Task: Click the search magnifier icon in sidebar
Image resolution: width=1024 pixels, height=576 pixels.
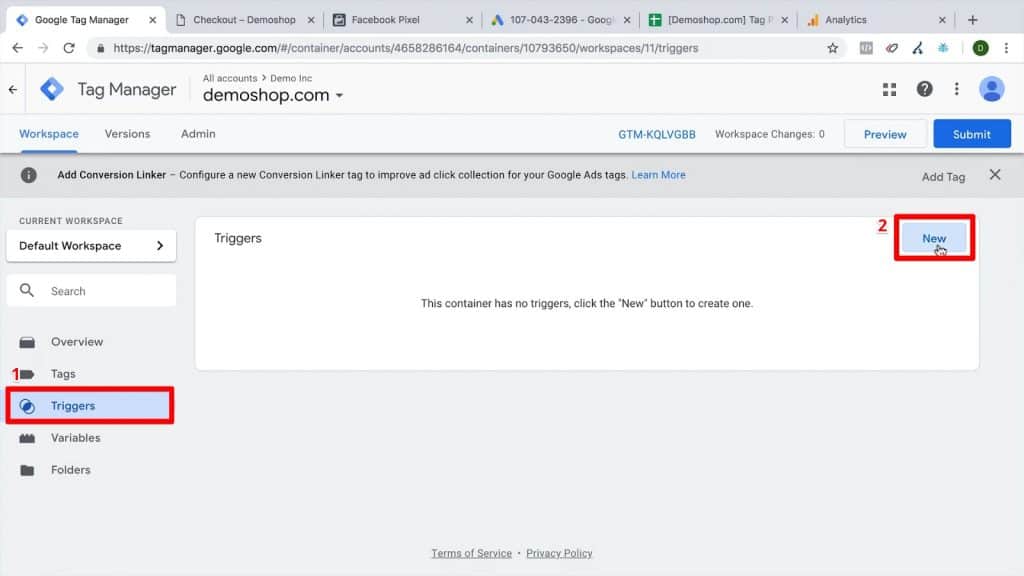Action: coord(27,290)
